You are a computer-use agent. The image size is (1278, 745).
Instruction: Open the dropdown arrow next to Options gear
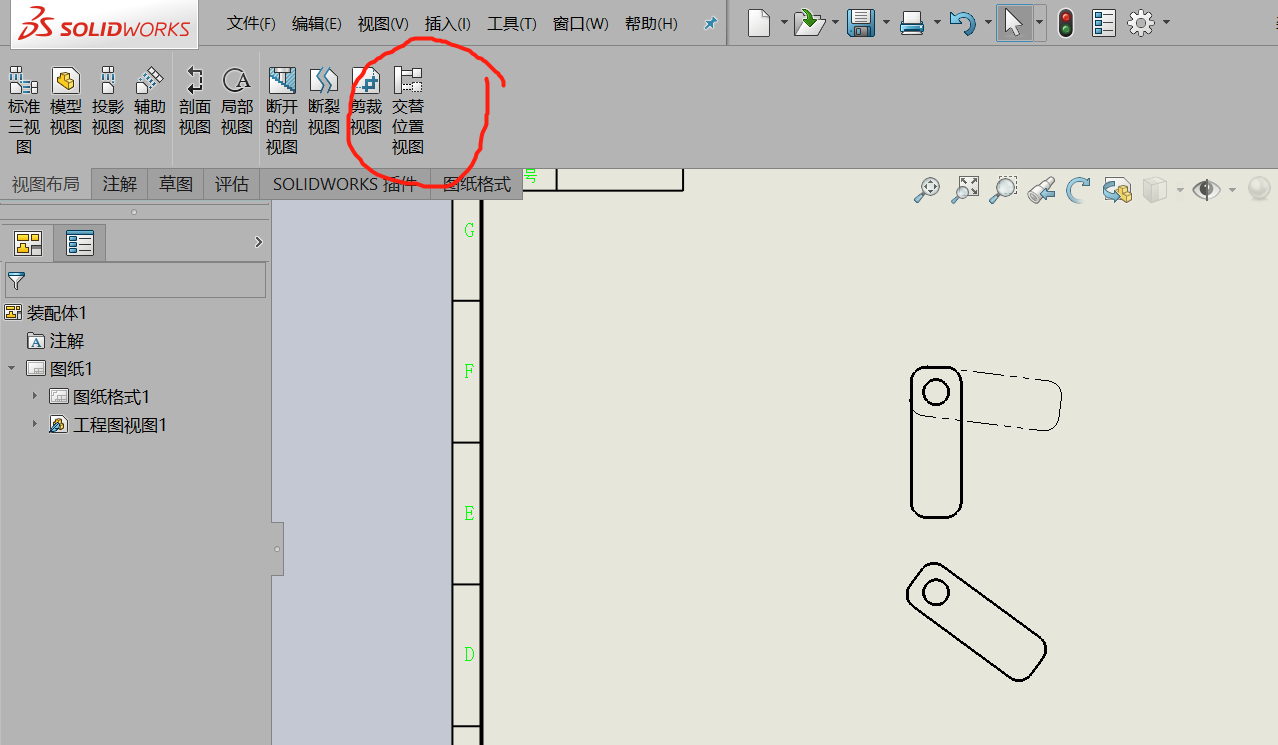1166,23
